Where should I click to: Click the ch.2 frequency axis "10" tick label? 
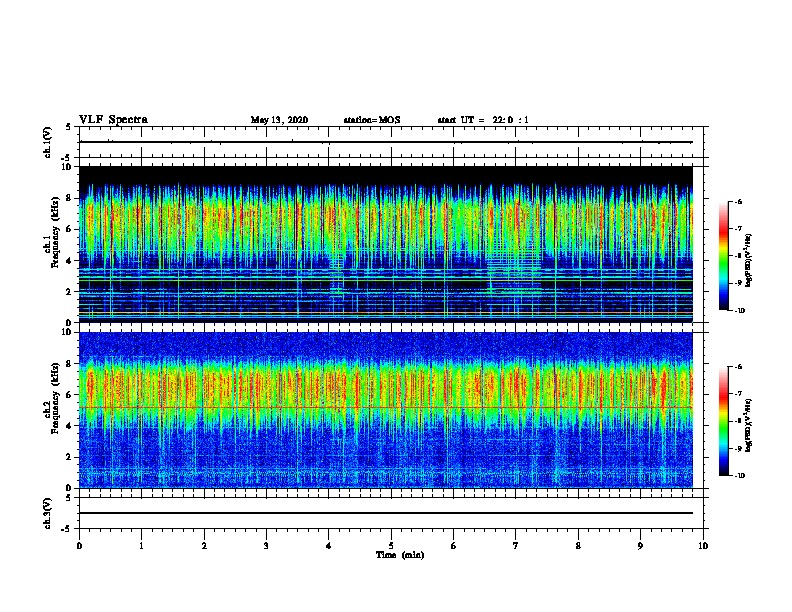point(67,332)
